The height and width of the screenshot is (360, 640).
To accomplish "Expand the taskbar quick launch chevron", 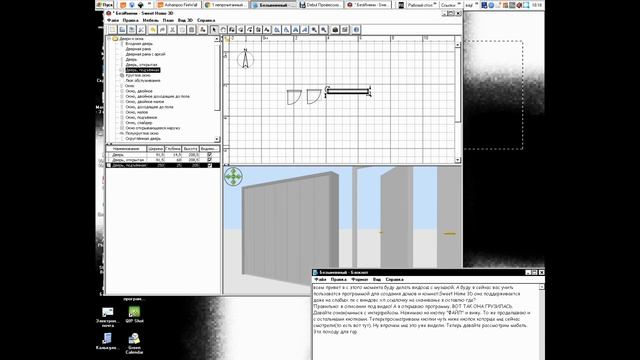I will (x=149, y=5).
